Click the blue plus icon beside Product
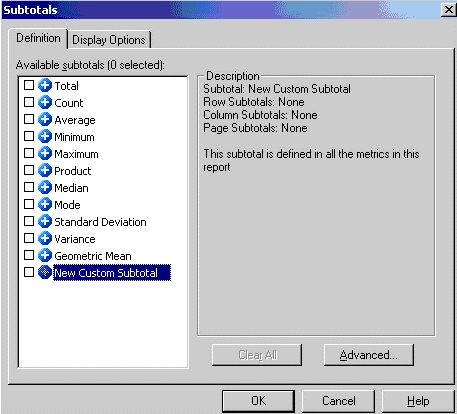The width and height of the screenshot is (457, 414). click(45, 170)
